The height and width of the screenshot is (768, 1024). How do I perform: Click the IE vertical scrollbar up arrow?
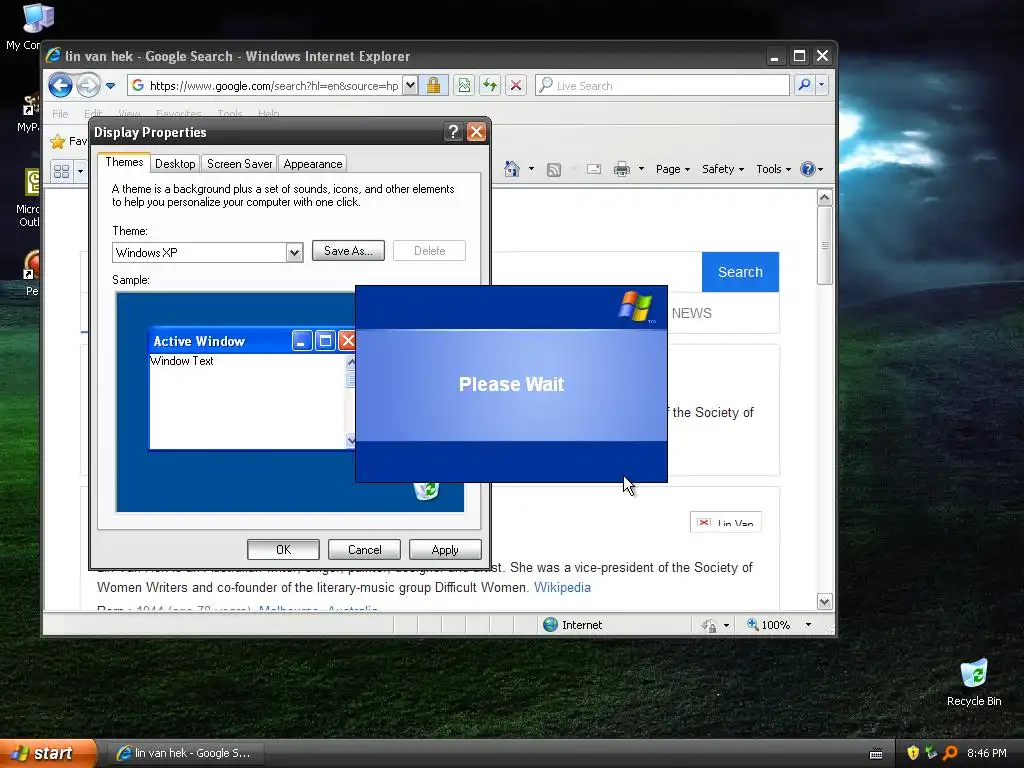[825, 197]
